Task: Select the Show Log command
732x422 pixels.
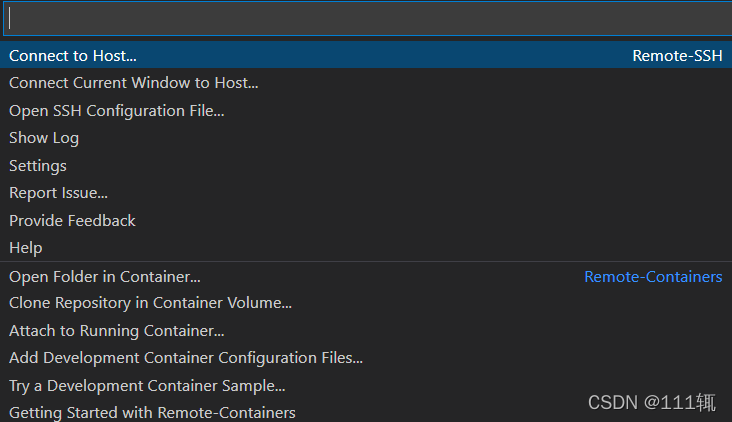Action: click(366, 138)
